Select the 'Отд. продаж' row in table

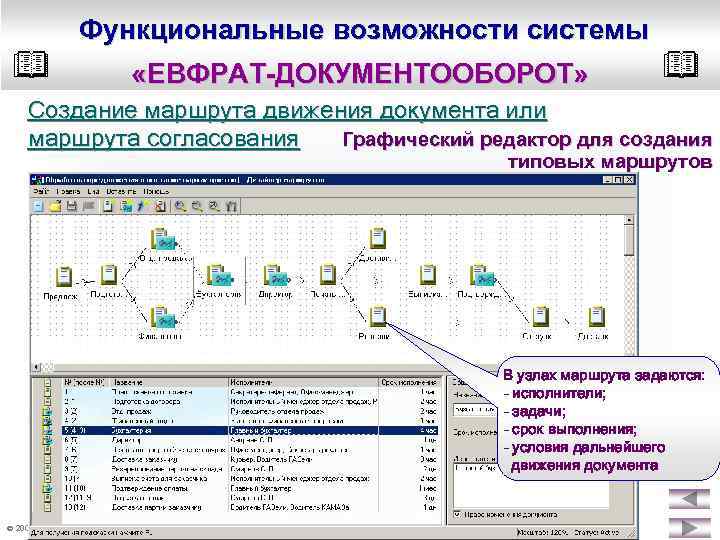coord(250,411)
